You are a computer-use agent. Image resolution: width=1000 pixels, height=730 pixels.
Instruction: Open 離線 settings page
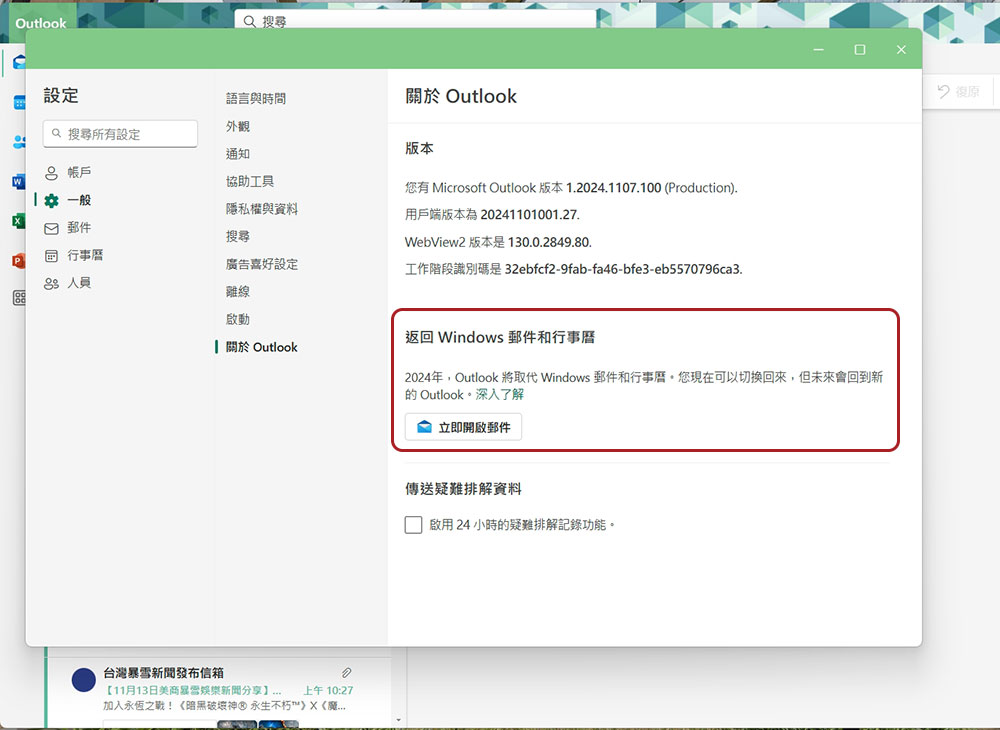tap(238, 291)
